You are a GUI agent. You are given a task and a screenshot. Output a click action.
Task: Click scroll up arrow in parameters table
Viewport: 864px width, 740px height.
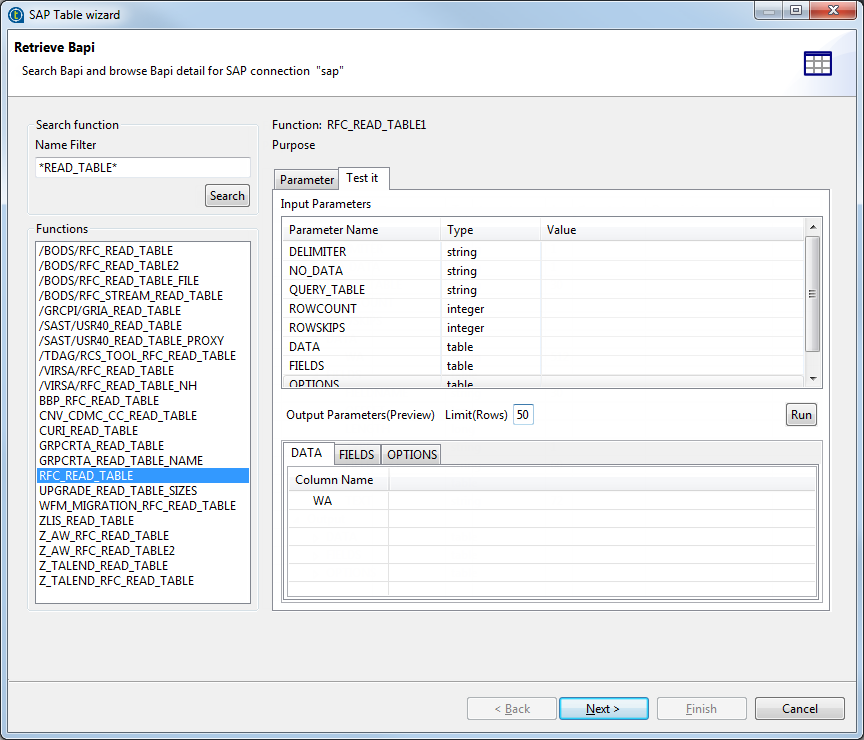point(813,228)
